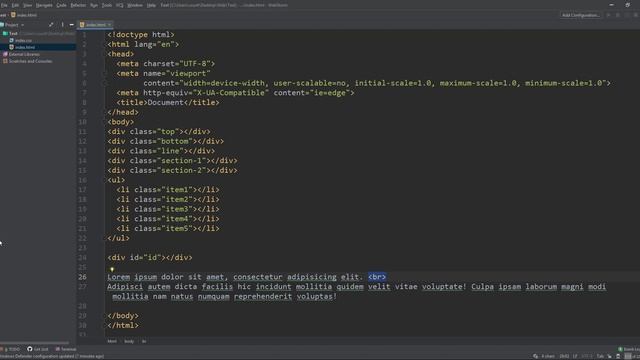This screenshot has width=640, height=360.
Task: Close the index.html editor tab
Action: coord(109,25)
